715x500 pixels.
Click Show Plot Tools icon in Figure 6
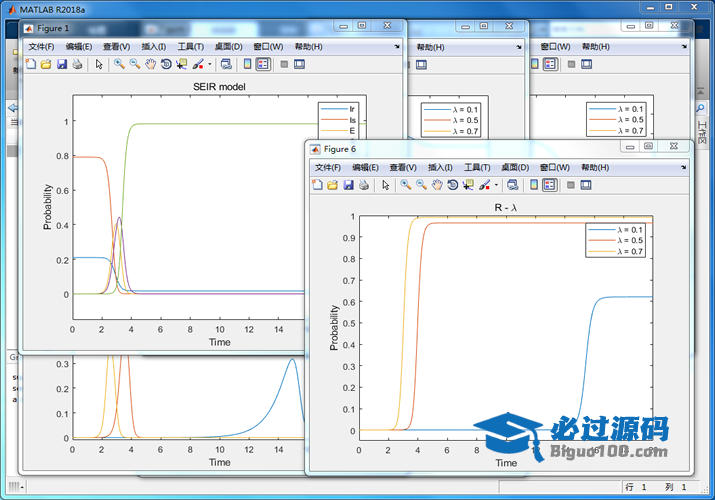[x=586, y=185]
